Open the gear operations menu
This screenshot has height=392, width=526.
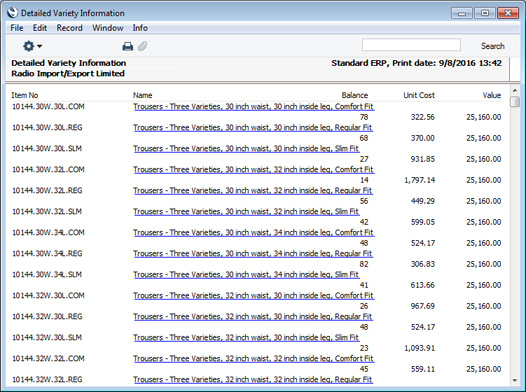32,46
